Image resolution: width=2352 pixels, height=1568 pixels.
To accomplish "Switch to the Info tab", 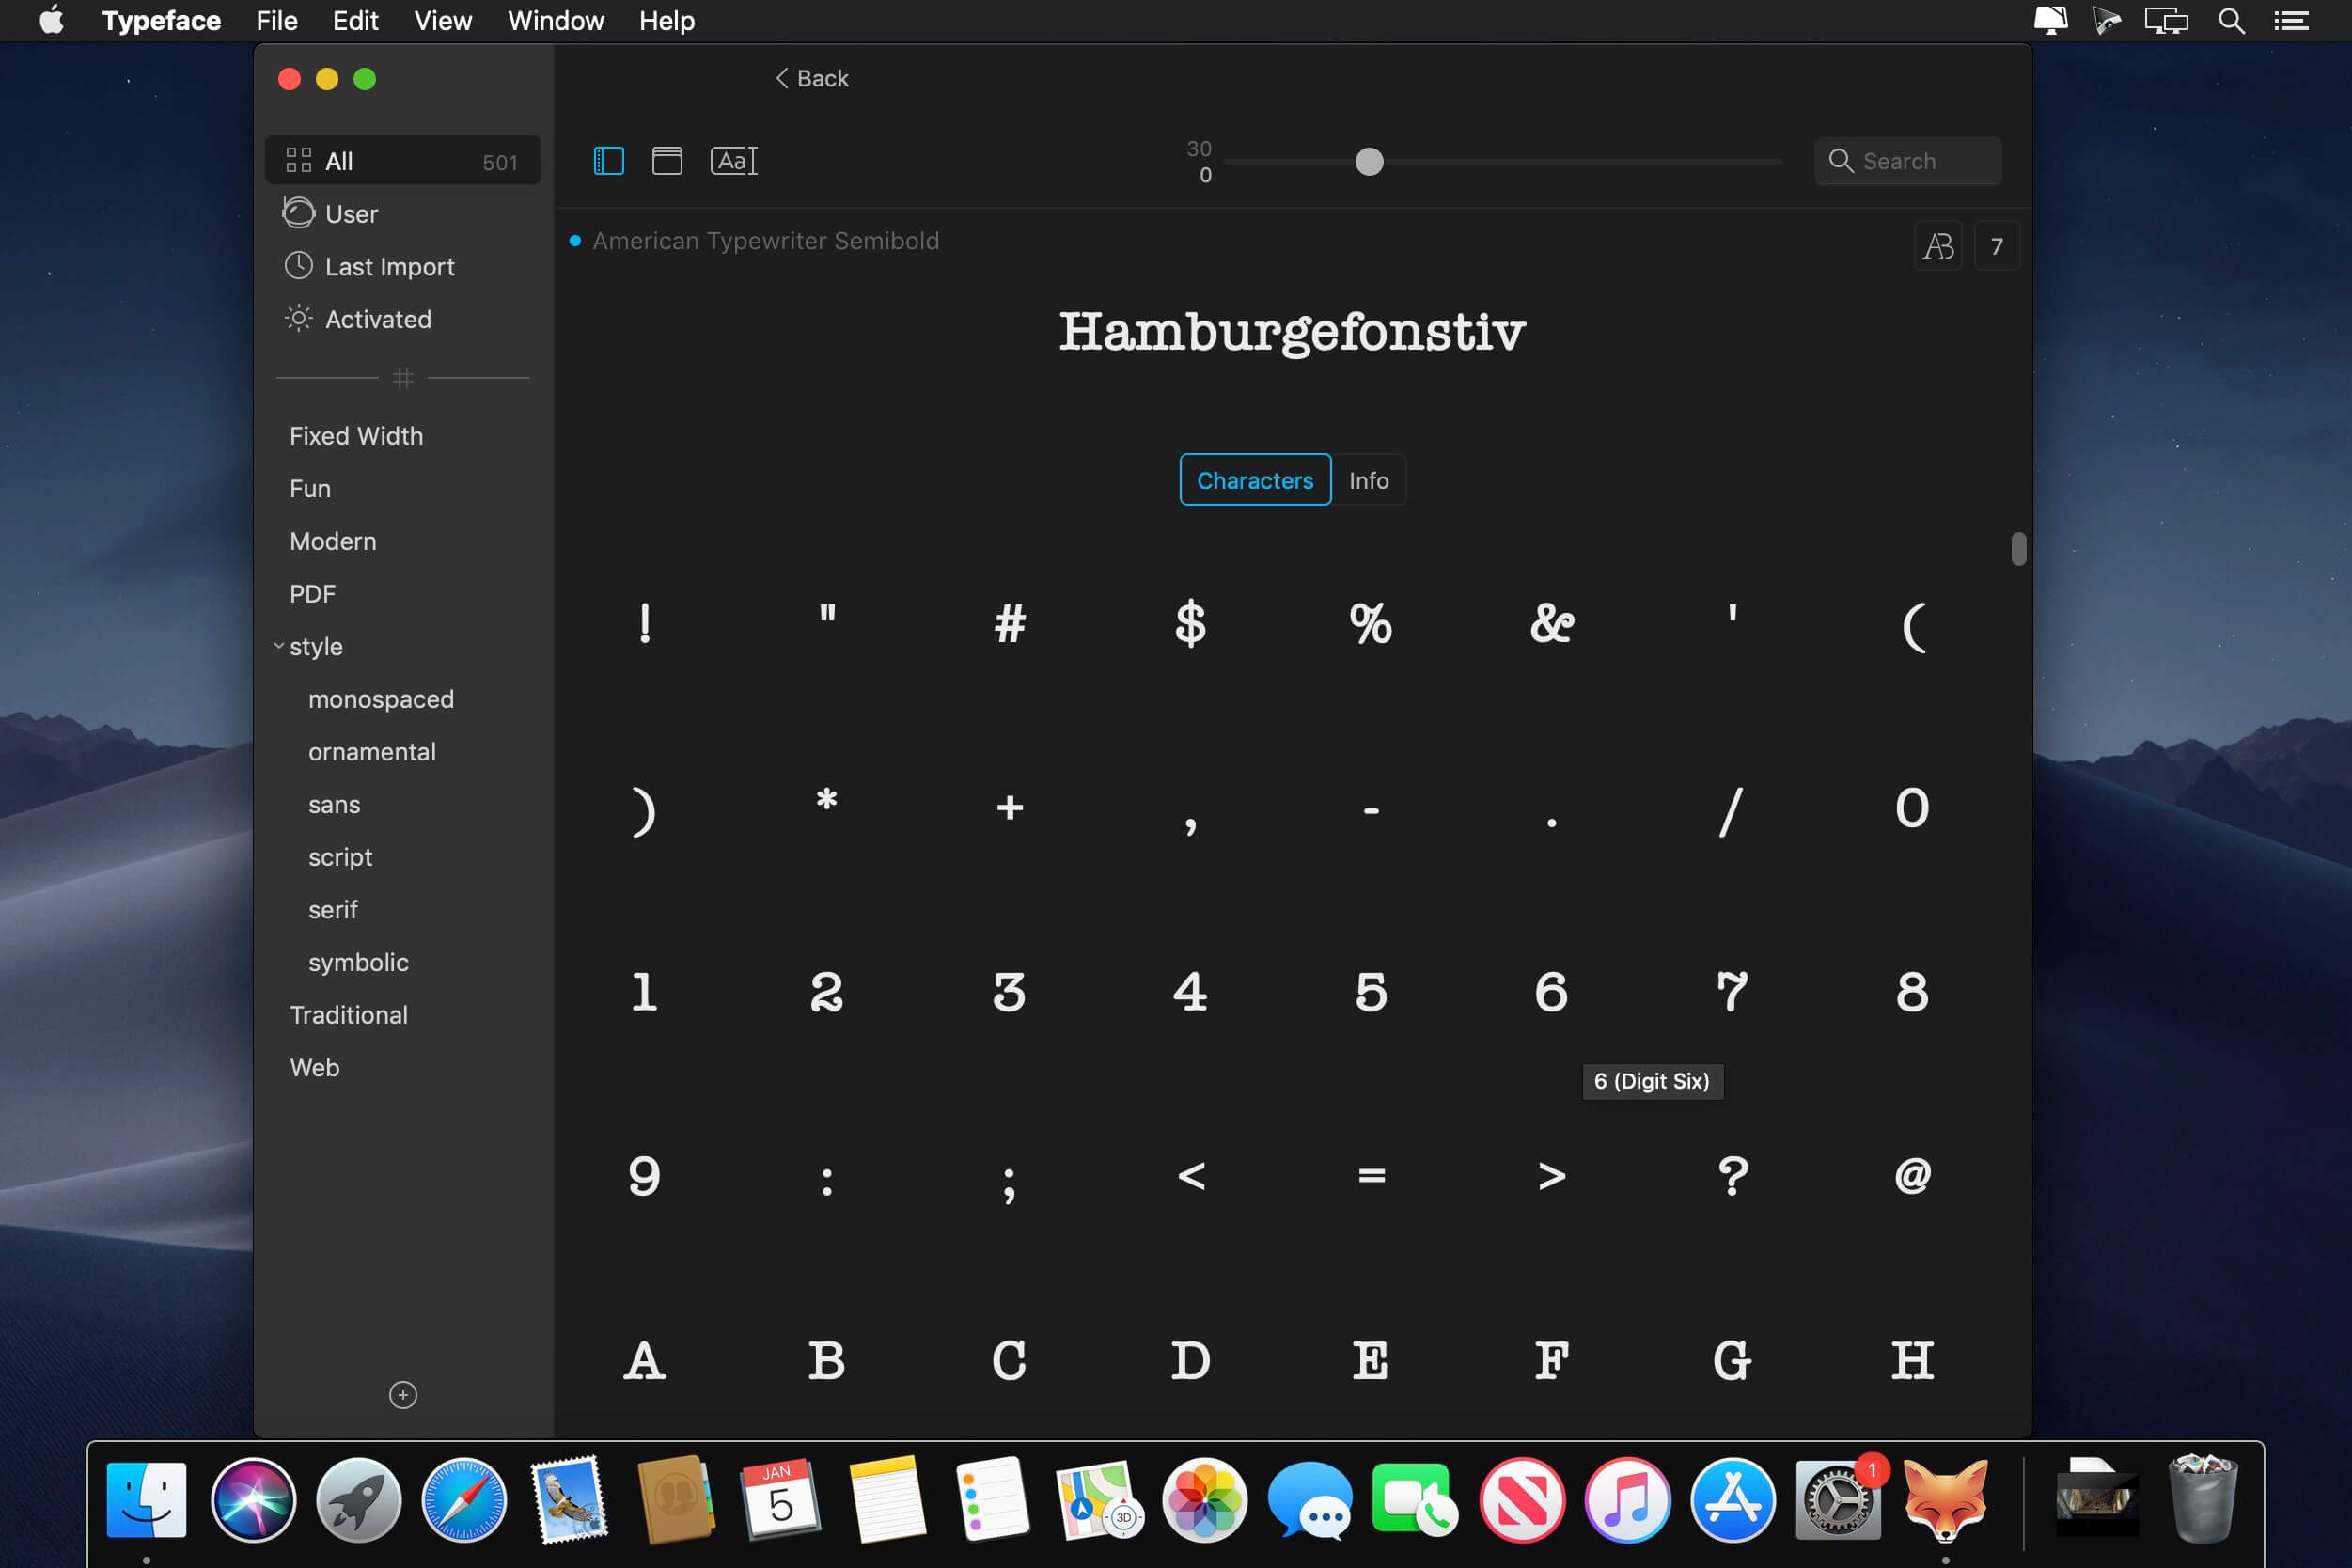I will 1368,480.
